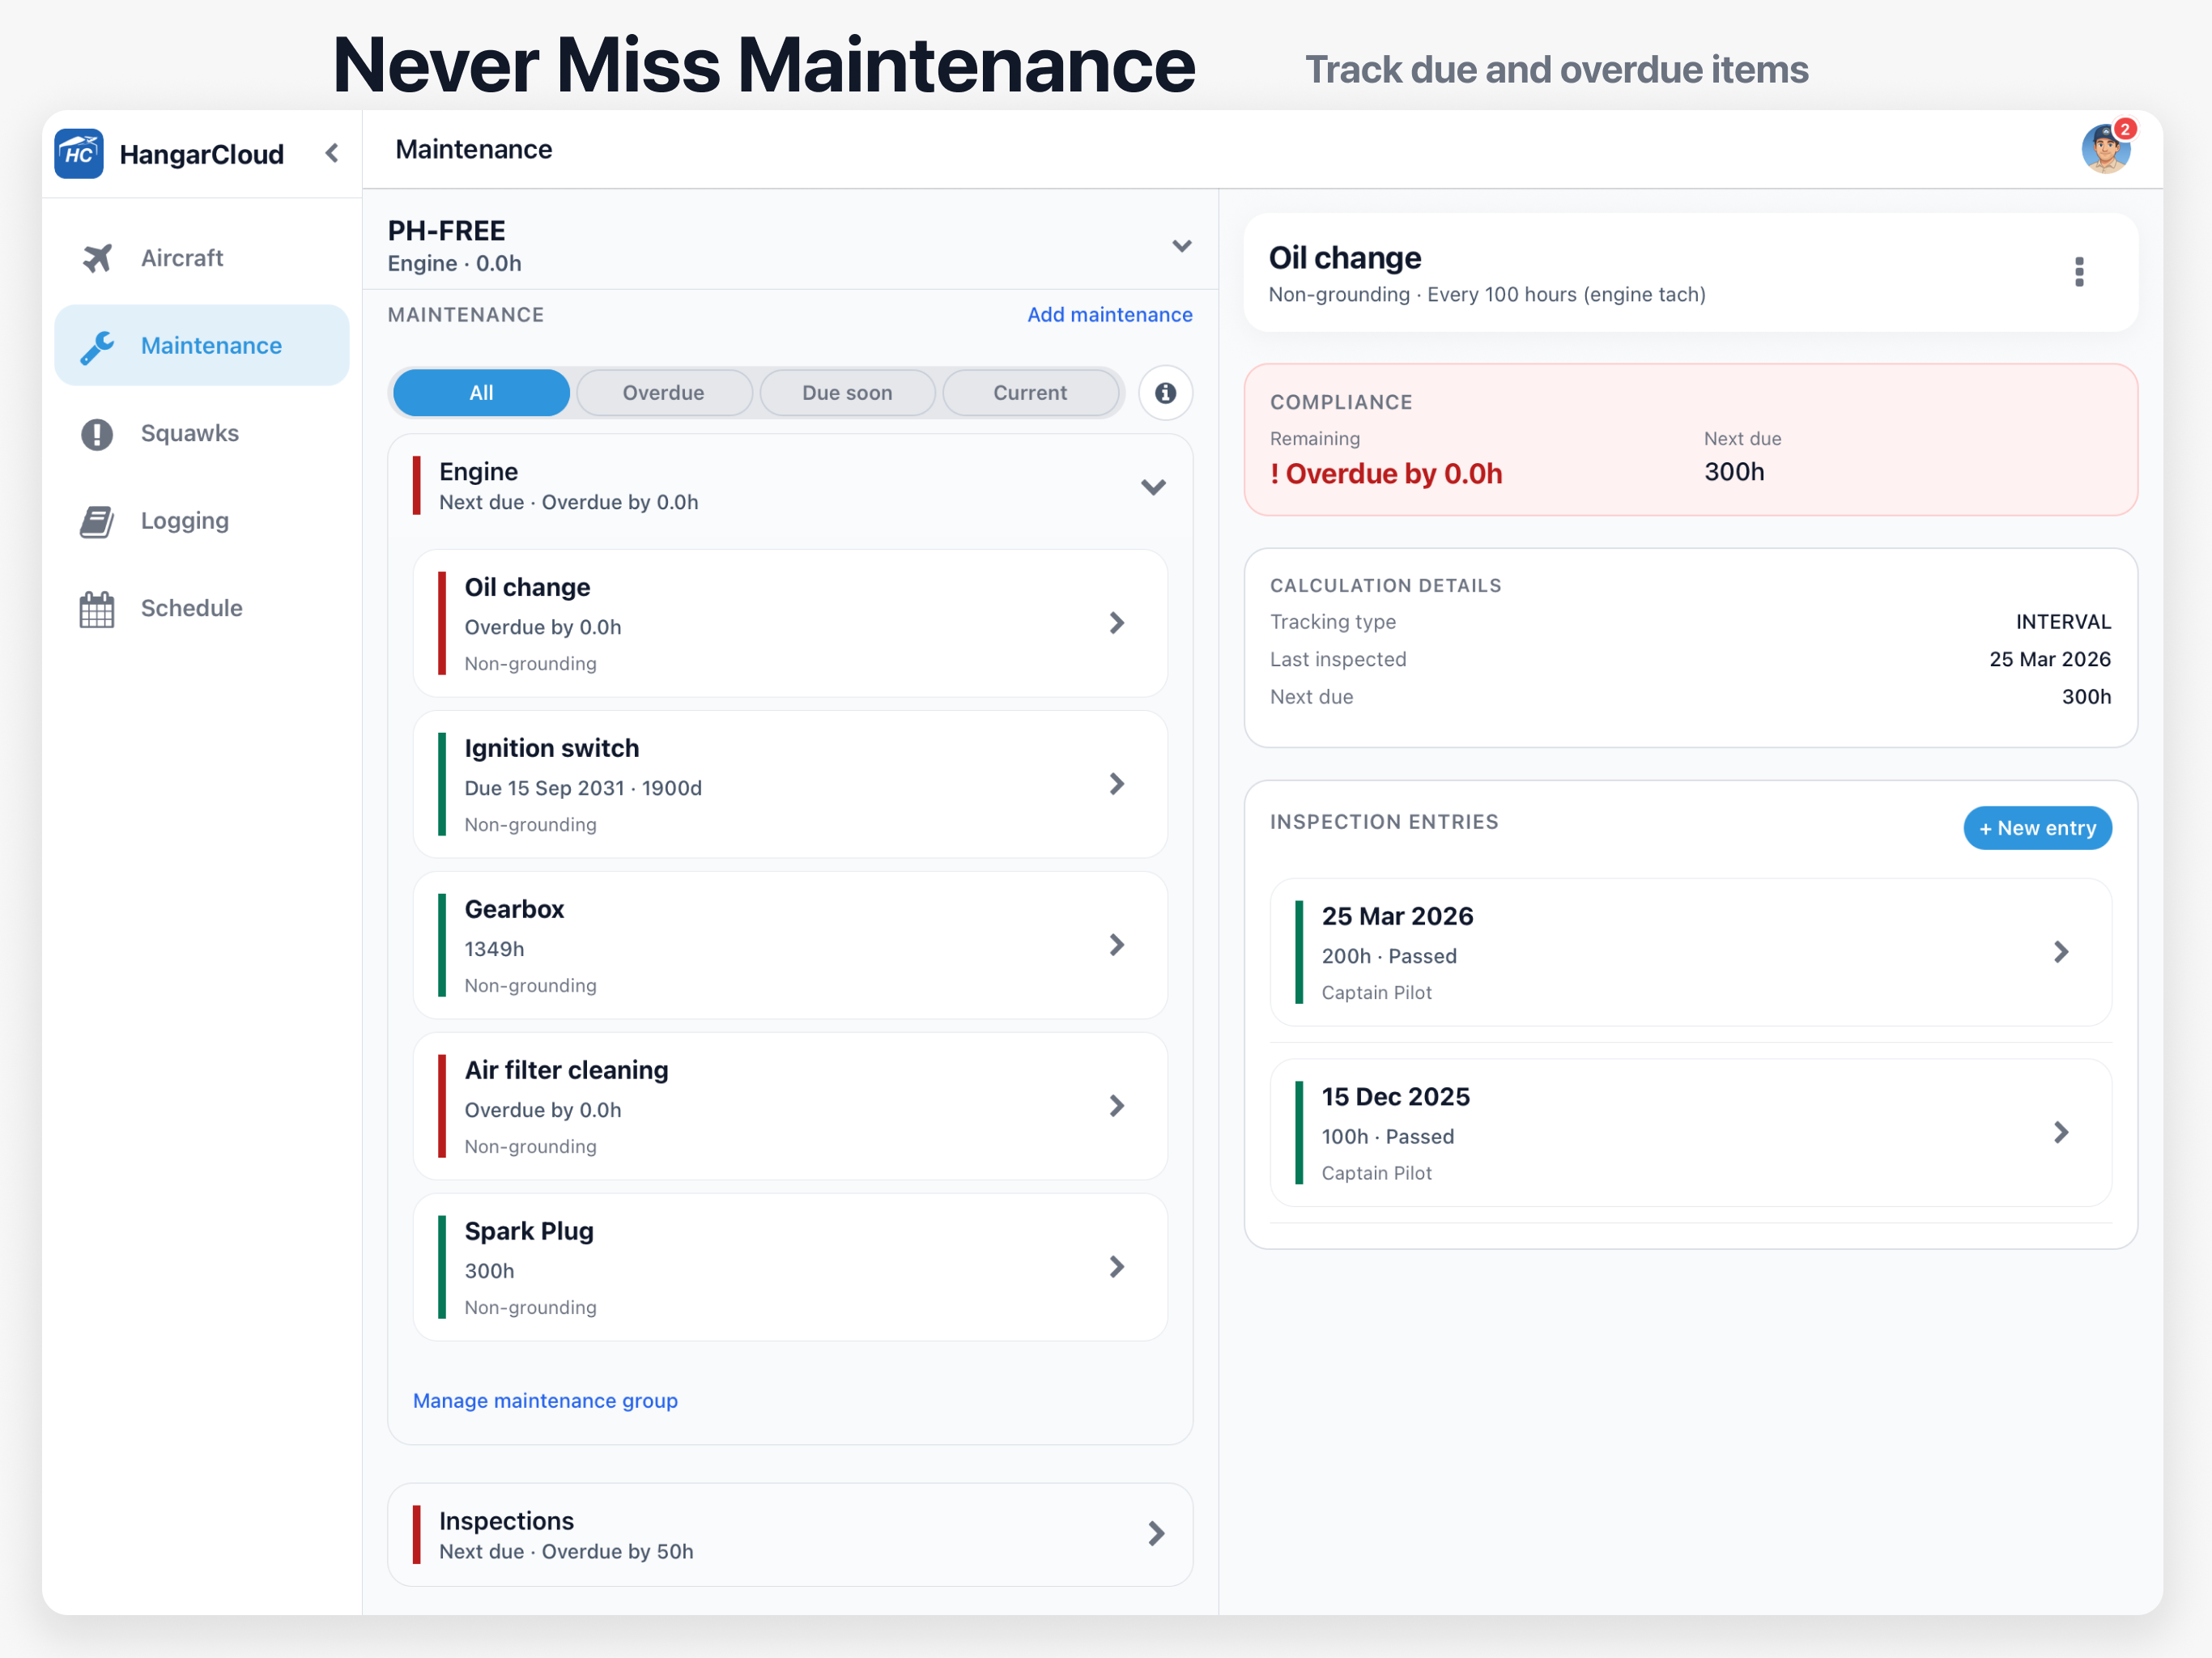Click the '100h · Passed' entry text

1388,1137
